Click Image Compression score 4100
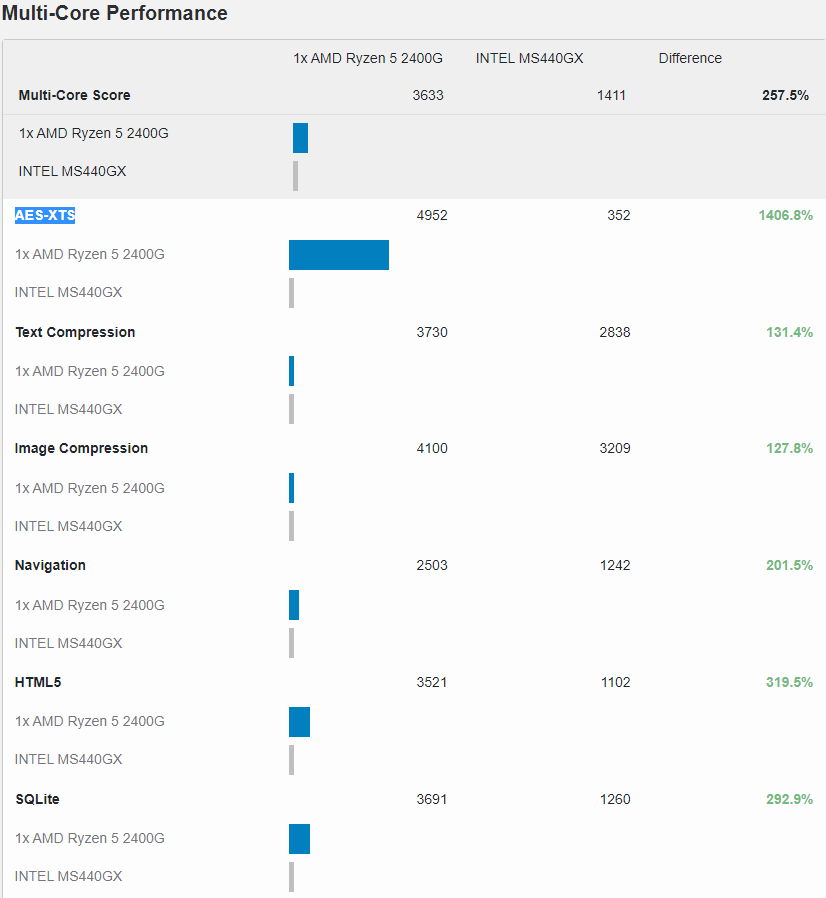 coord(432,448)
